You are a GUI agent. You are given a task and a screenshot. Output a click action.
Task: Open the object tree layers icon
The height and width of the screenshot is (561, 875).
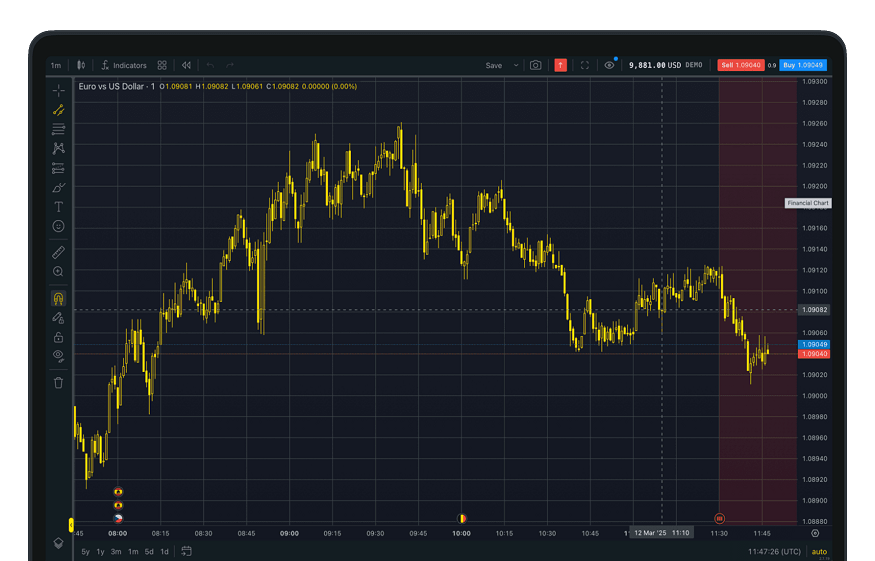[59, 543]
